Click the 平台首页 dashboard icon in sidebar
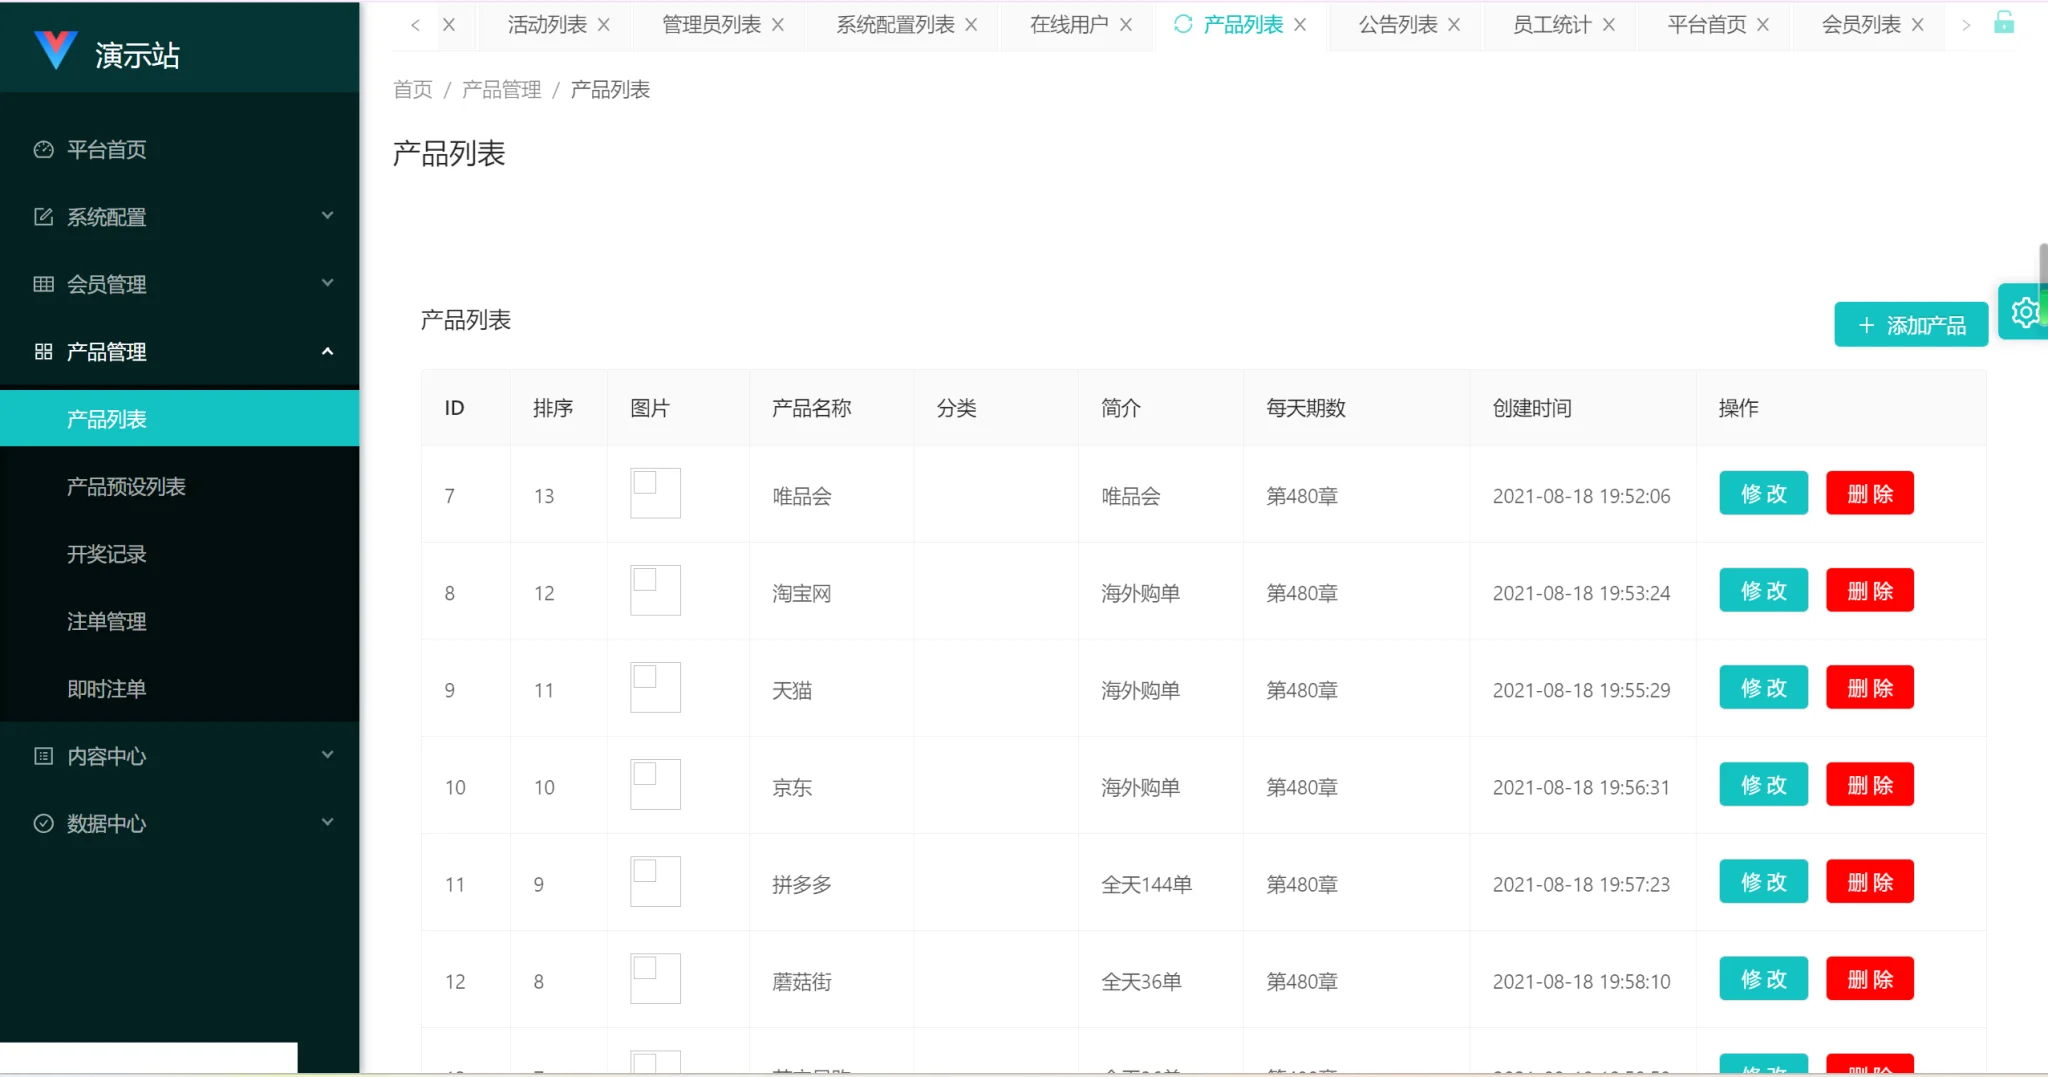The height and width of the screenshot is (1077, 2048). [x=43, y=149]
